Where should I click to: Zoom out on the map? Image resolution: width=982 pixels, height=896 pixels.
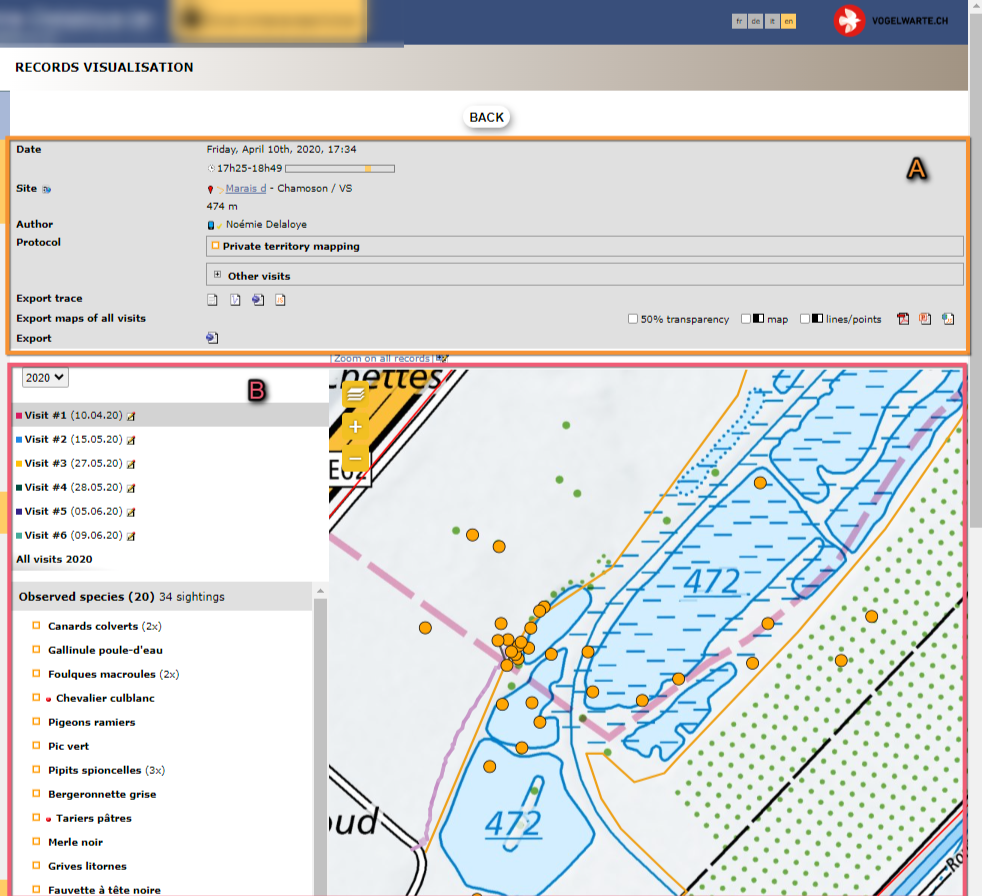355,459
